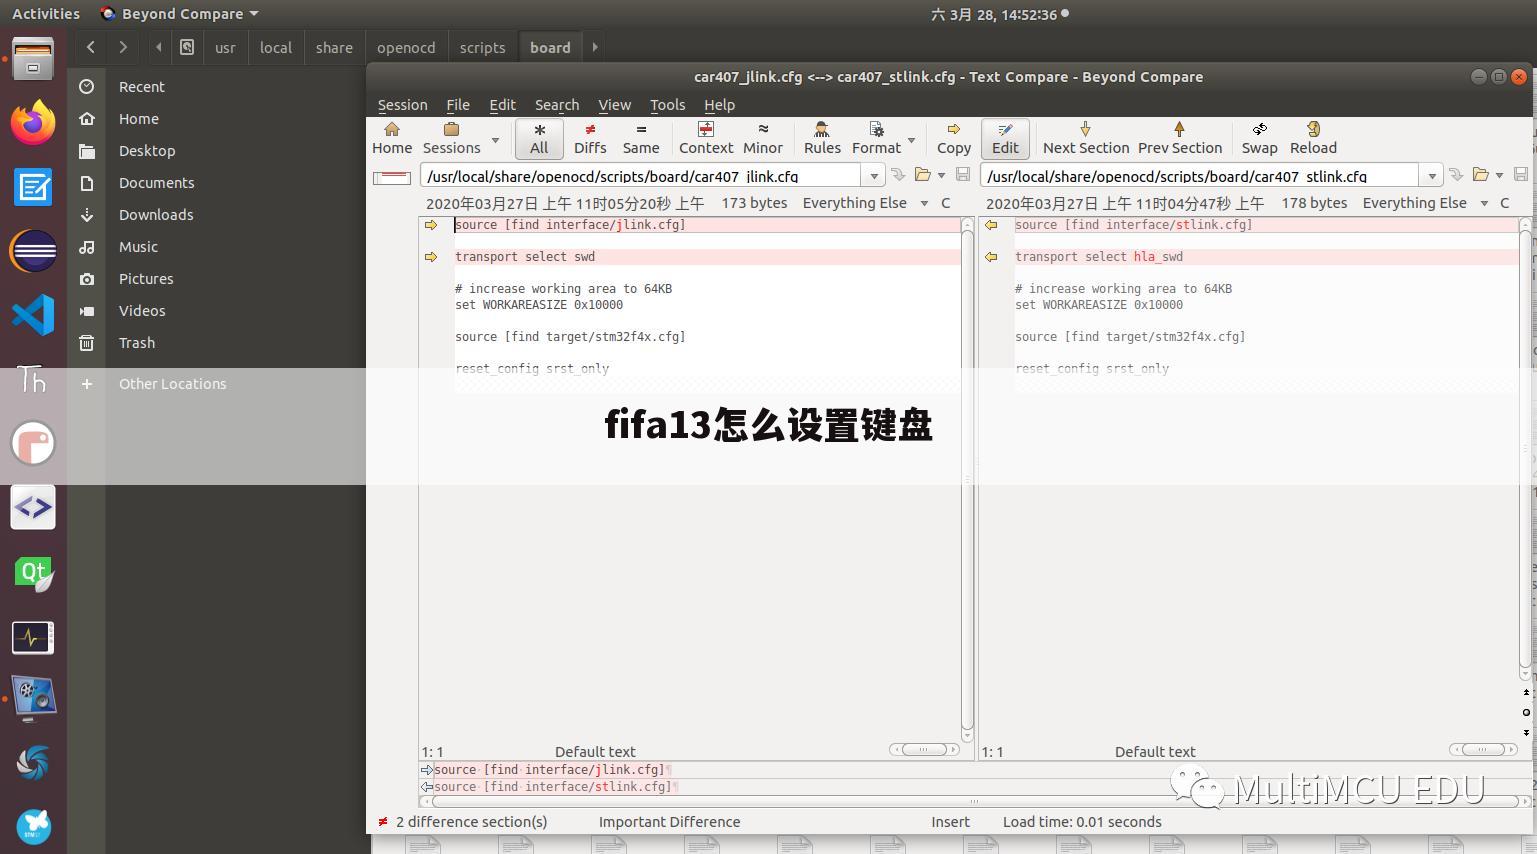The height and width of the screenshot is (854, 1537).
Task: Toggle the All display filter
Action: 539,138
